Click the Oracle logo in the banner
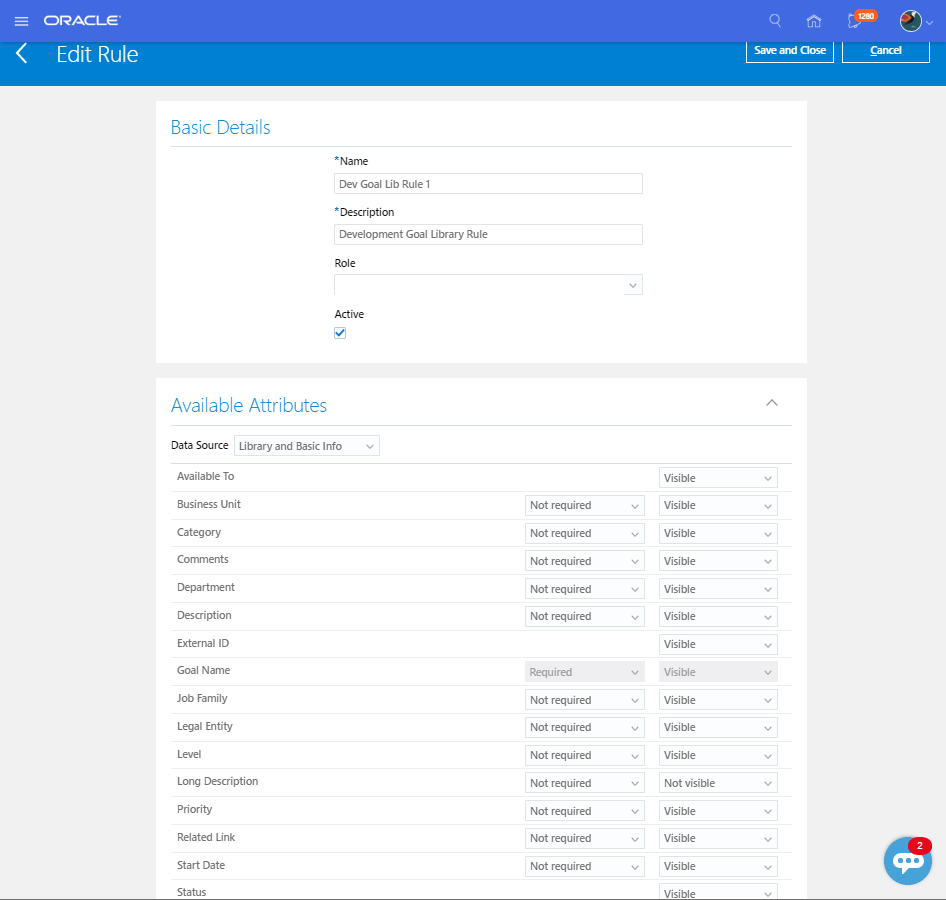 pos(82,19)
